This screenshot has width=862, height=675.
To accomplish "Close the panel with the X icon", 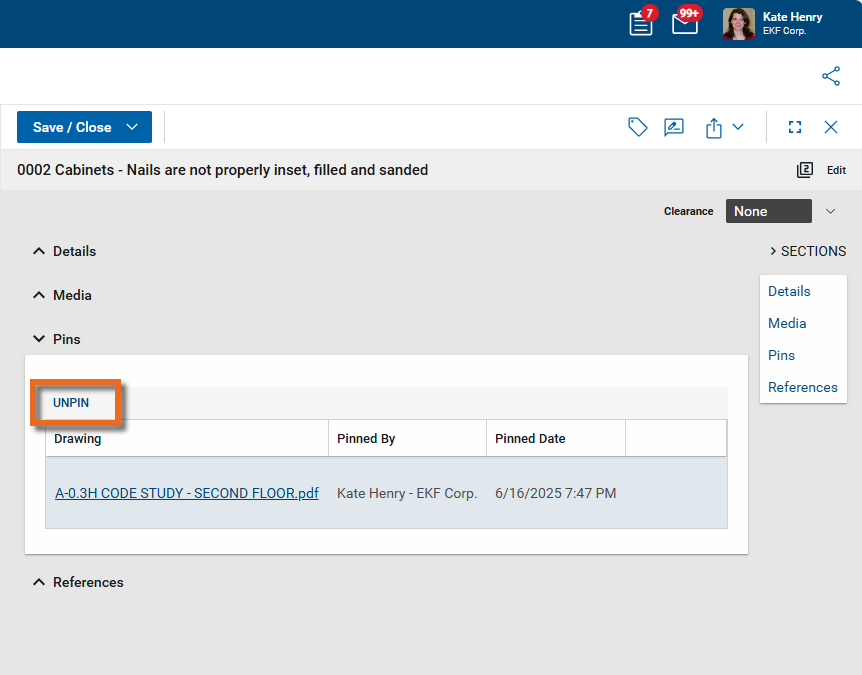I will (x=831, y=127).
